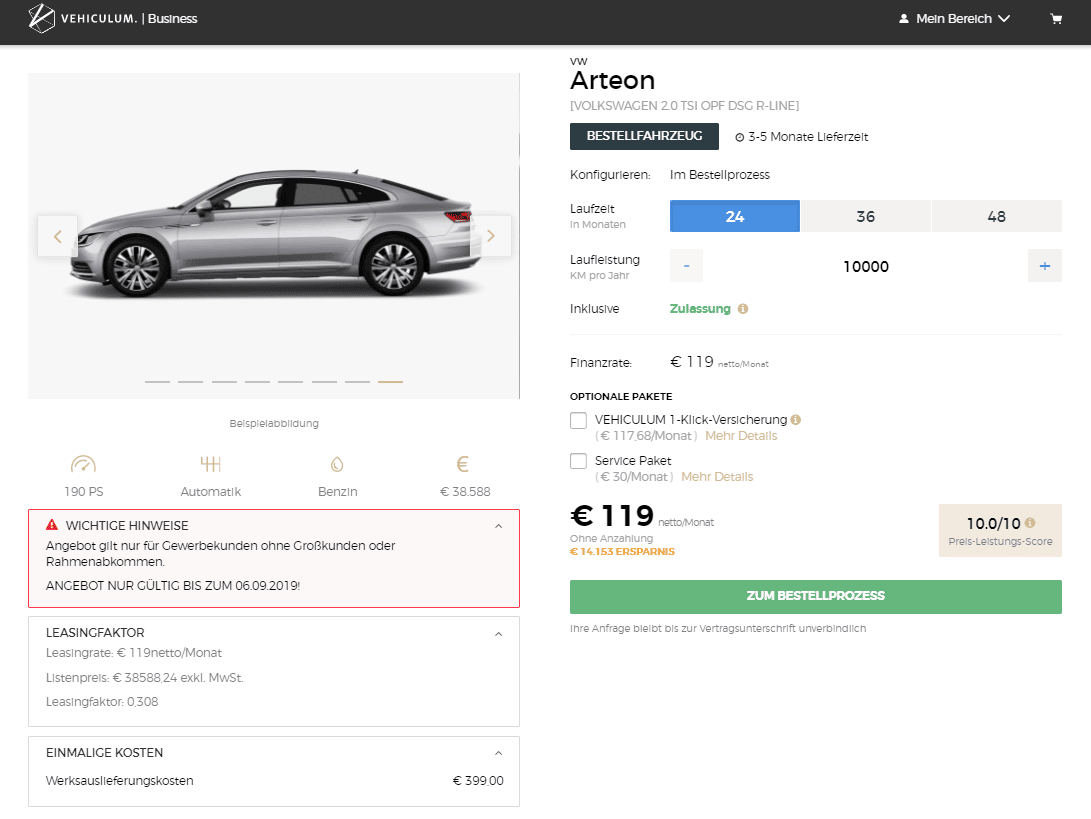Show next car image
The width and height of the screenshot is (1091, 819).
491,236
